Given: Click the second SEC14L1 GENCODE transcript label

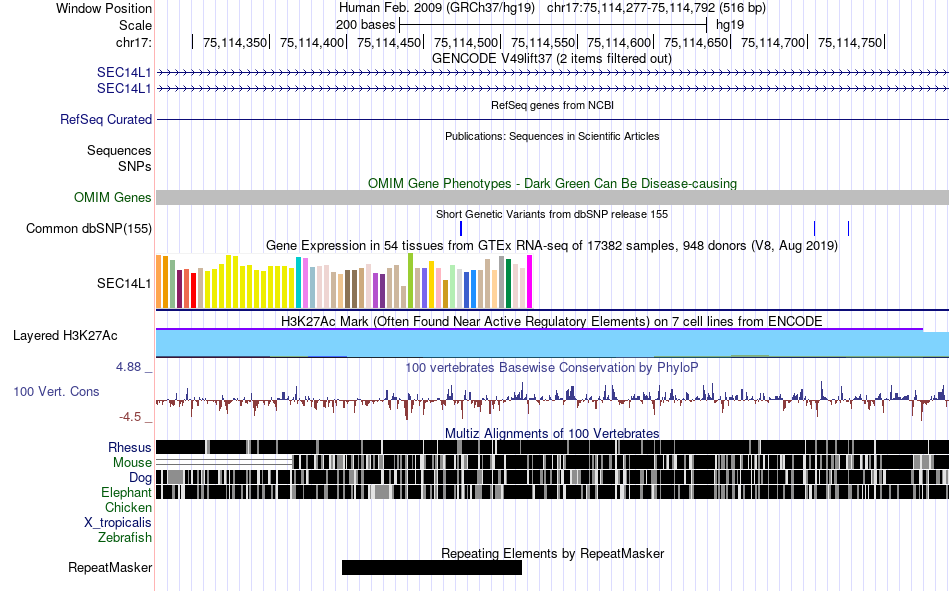Looking at the screenshot, I should [x=124, y=88].
